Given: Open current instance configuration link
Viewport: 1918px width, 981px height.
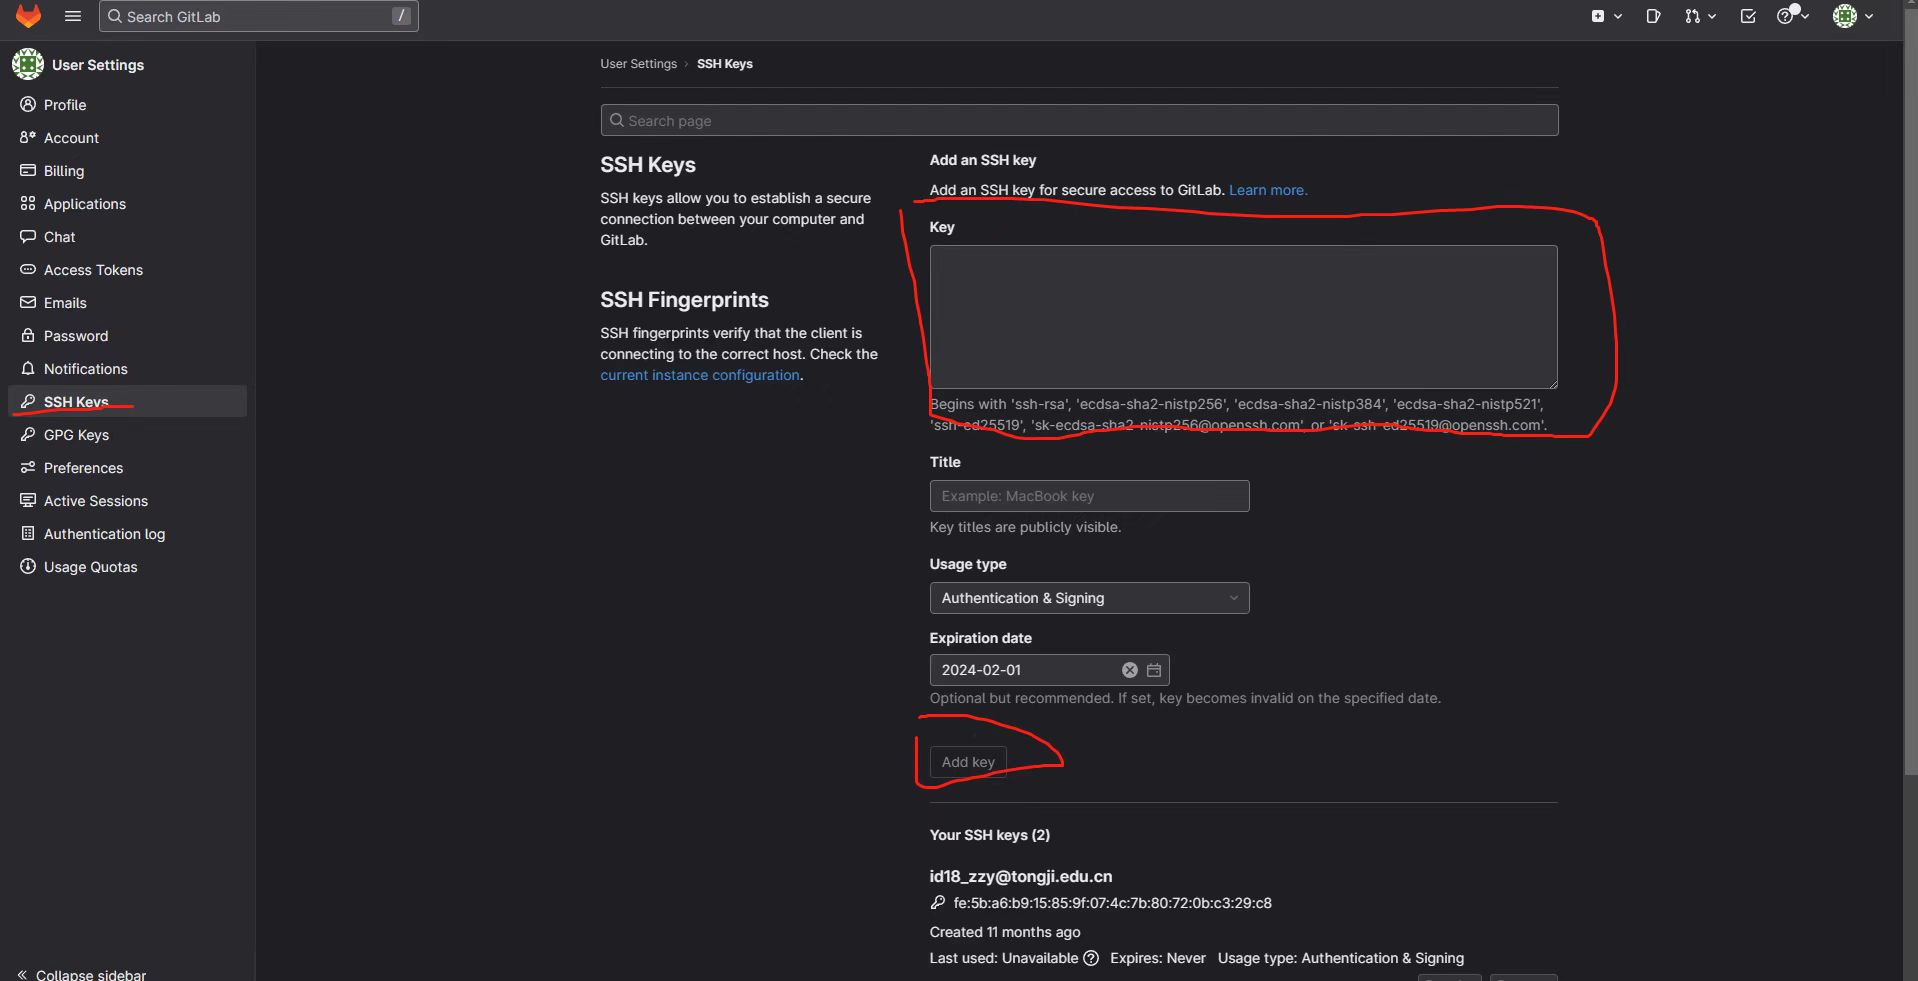Looking at the screenshot, I should click(699, 375).
